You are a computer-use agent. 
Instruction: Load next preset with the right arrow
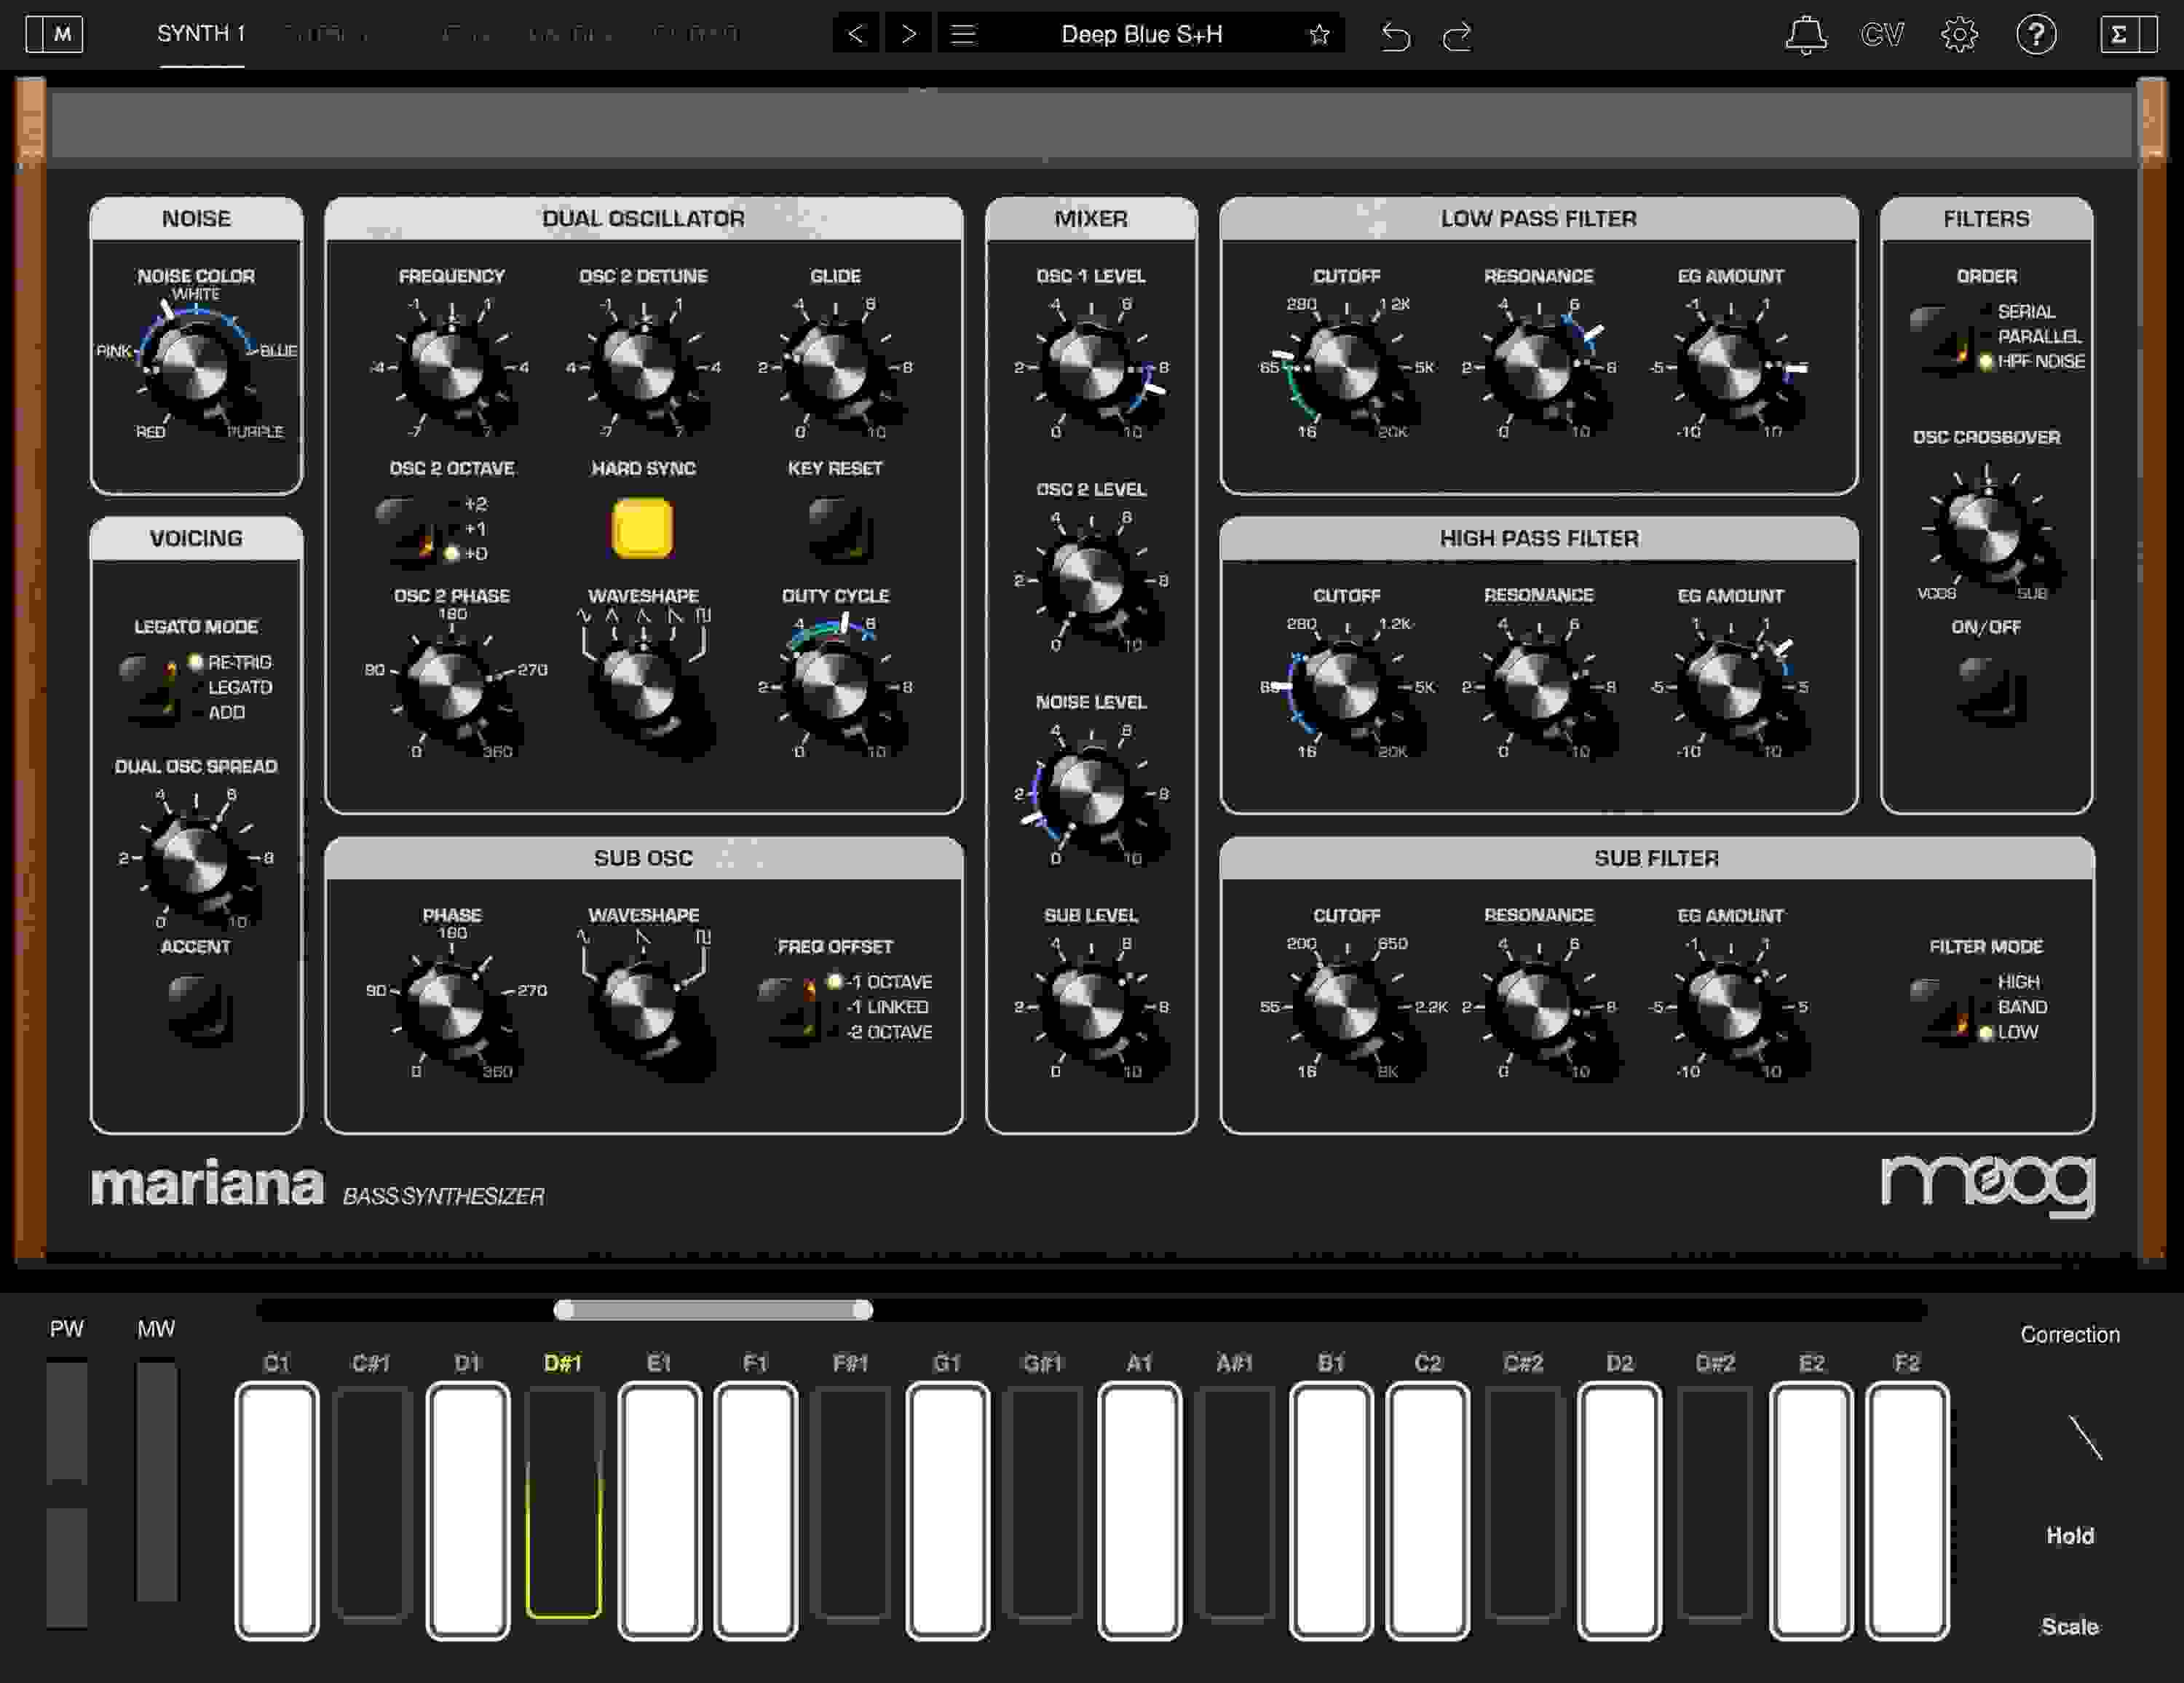coord(908,34)
